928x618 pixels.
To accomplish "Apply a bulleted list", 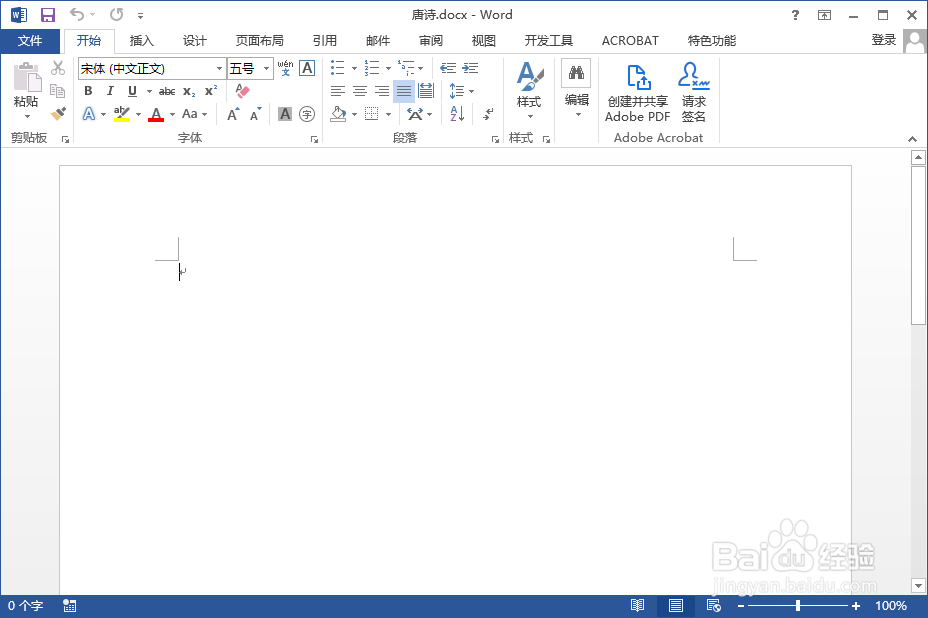I will click(x=337, y=68).
